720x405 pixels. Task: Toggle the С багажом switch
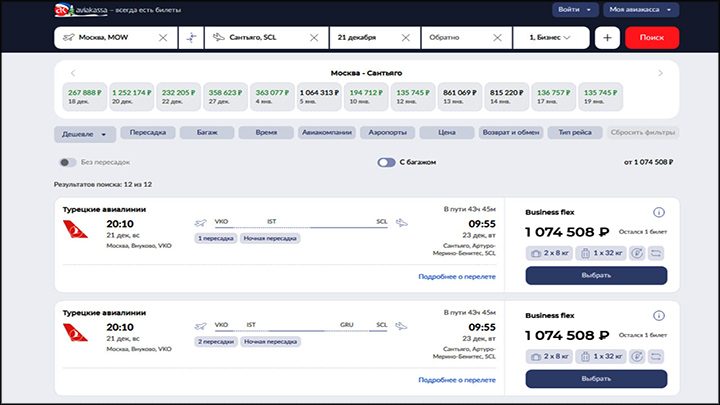386,162
